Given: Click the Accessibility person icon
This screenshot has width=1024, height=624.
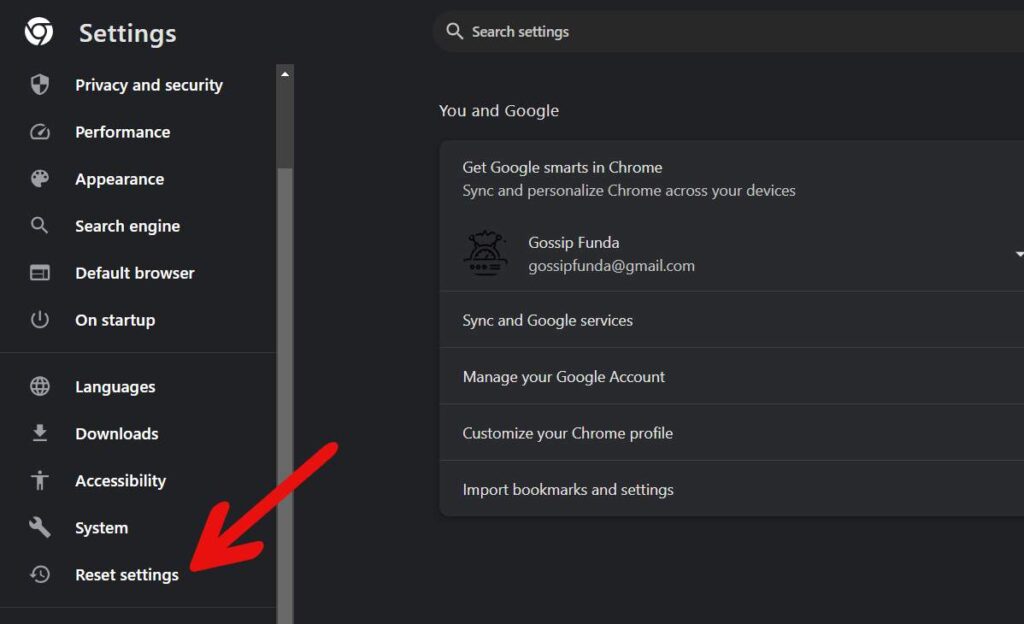Looking at the screenshot, I should coord(40,480).
